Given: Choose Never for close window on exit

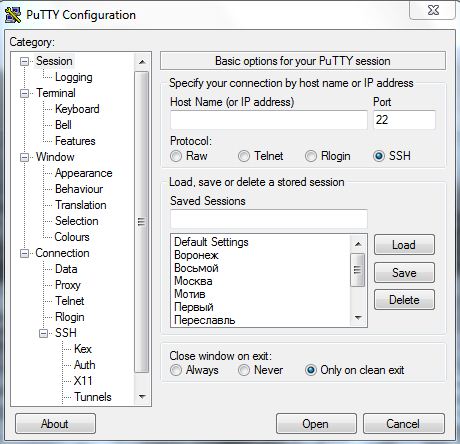Looking at the screenshot, I should click(x=244, y=370).
